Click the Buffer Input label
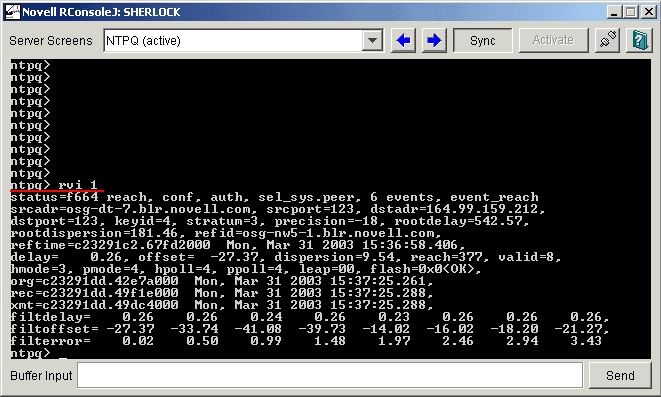The height and width of the screenshot is (397, 661). pyautogui.click(x=41, y=375)
